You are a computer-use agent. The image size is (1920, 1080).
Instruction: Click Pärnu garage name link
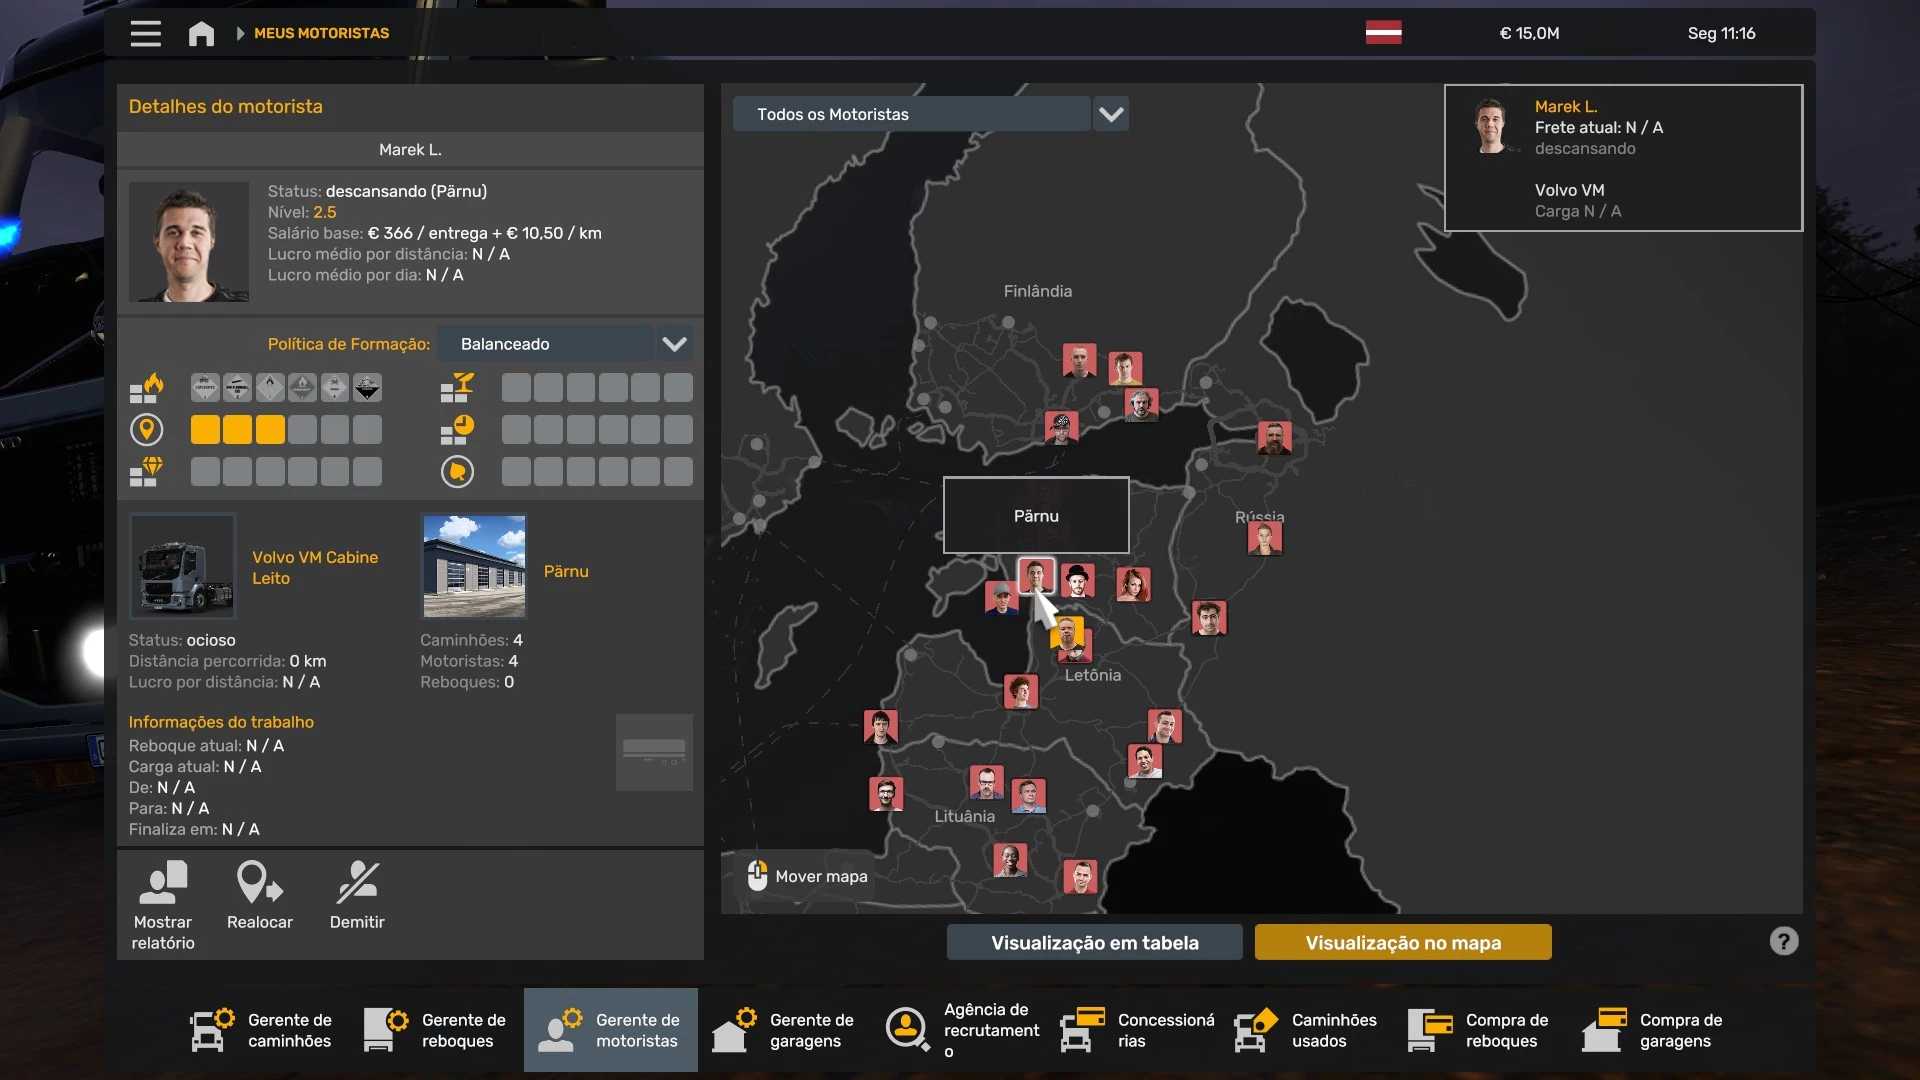click(x=566, y=571)
